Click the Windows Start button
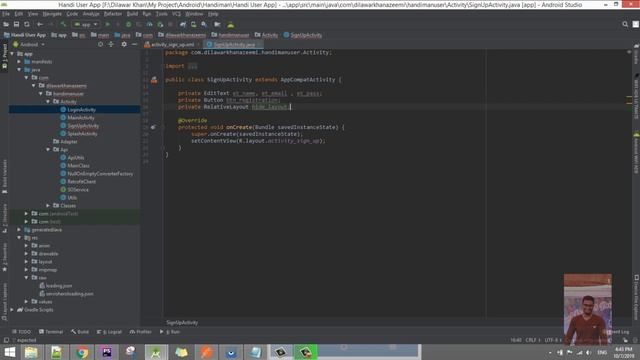This screenshot has width=640, height=360. point(10,352)
